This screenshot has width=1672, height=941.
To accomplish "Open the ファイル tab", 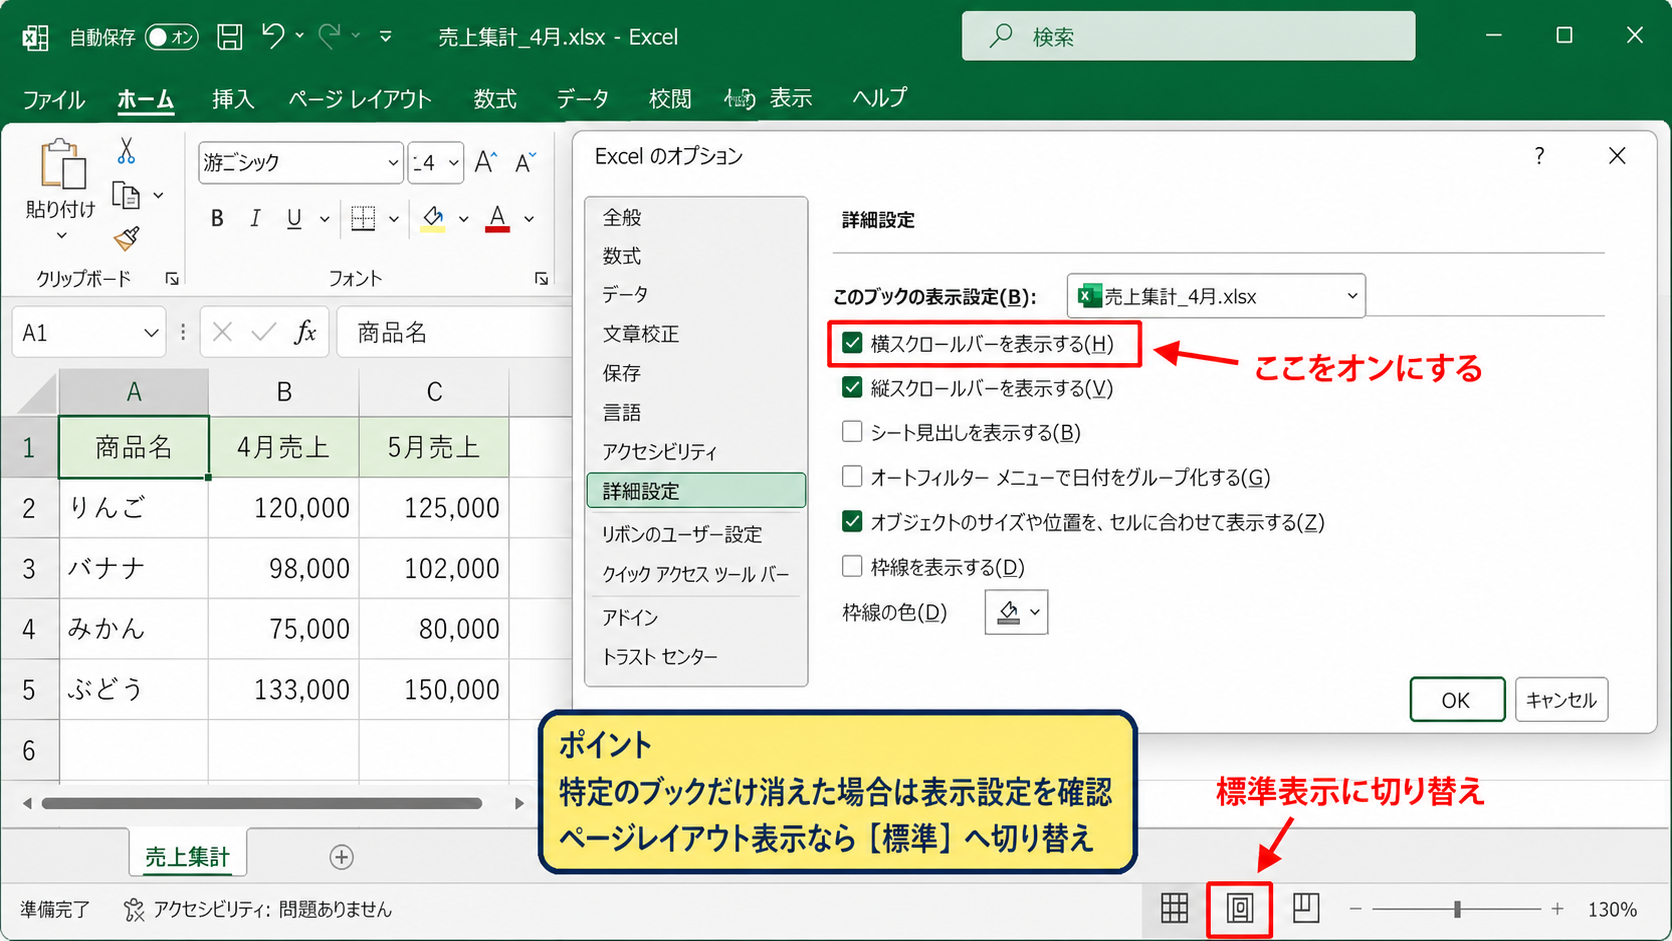I will tap(53, 99).
